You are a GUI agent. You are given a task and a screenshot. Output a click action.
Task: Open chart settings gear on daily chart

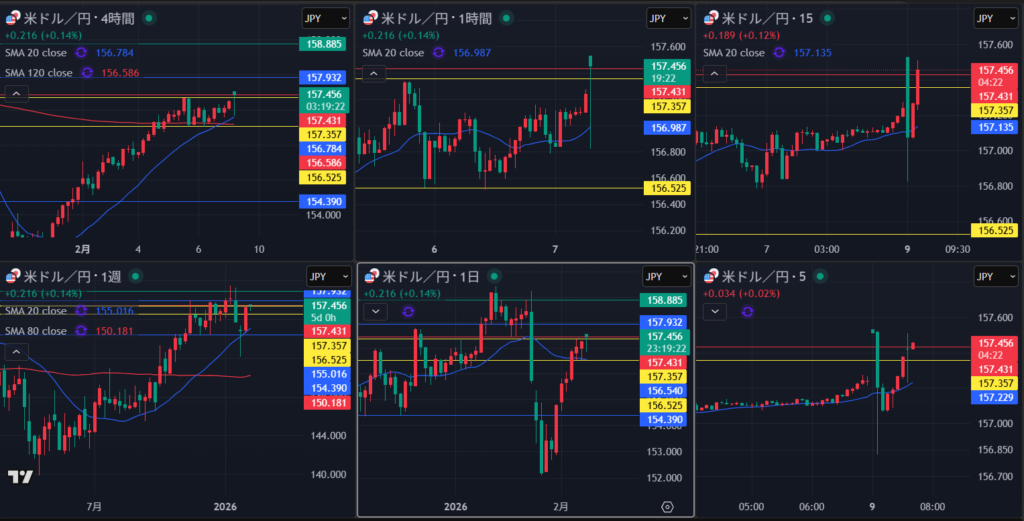(668, 507)
